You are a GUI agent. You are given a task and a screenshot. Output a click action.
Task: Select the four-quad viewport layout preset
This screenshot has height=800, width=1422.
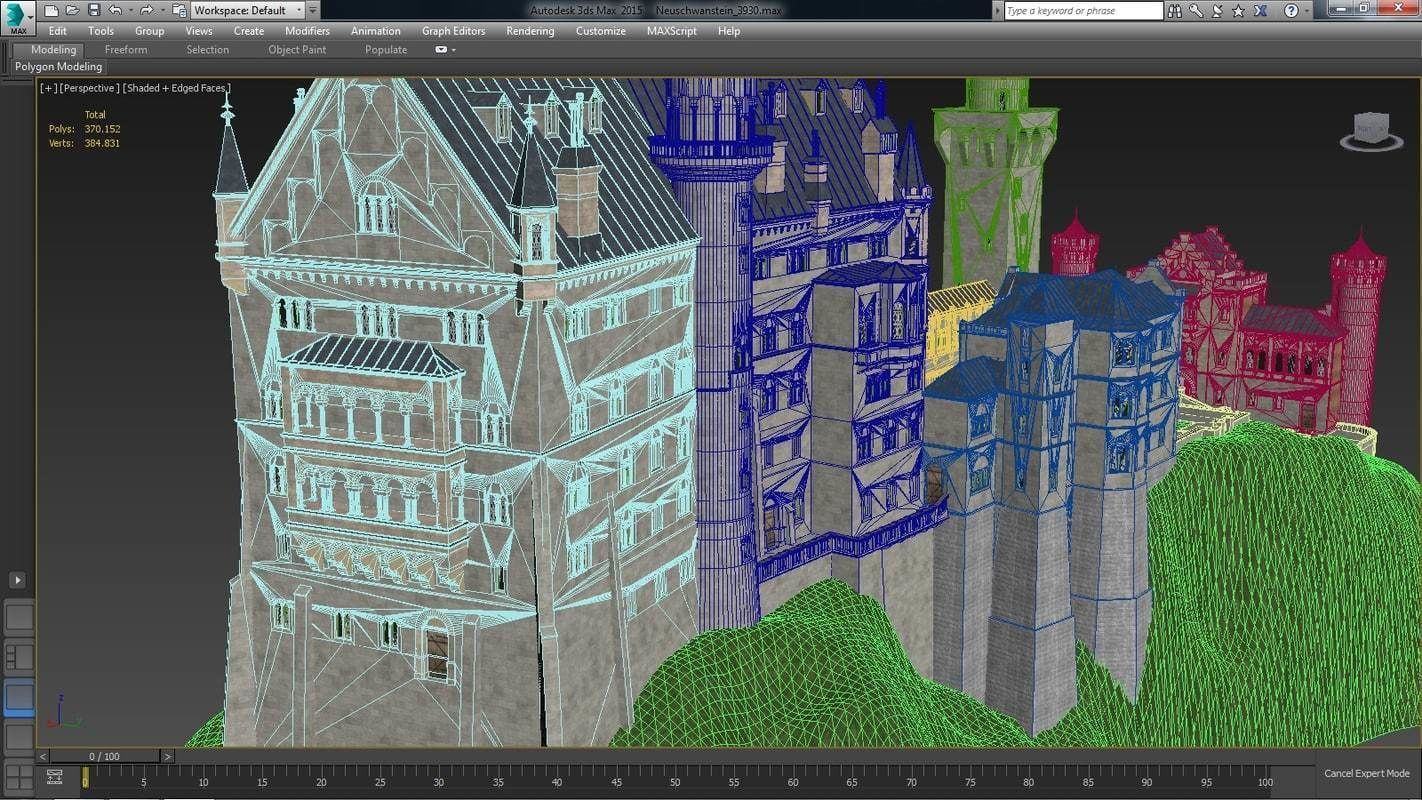pyautogui.click(x=19, y=778)
